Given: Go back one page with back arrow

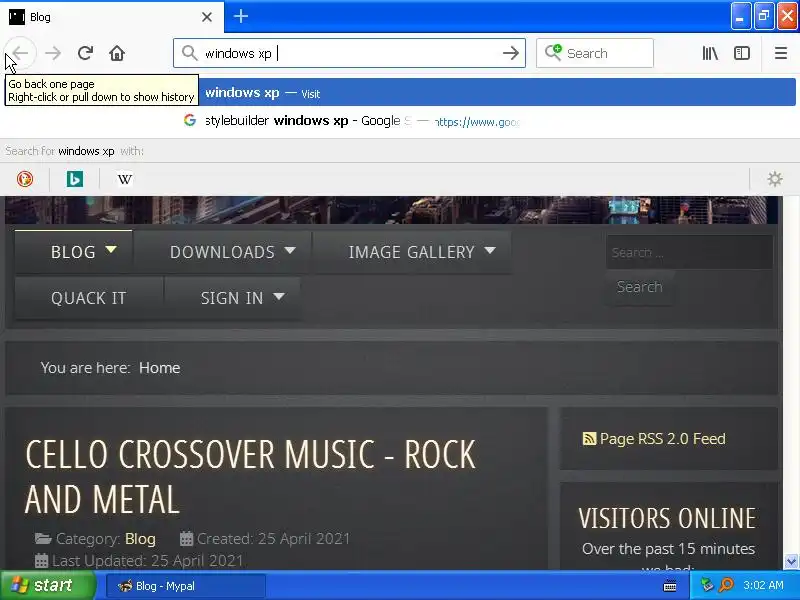Looking at the screenshot, I should (20, 53).
